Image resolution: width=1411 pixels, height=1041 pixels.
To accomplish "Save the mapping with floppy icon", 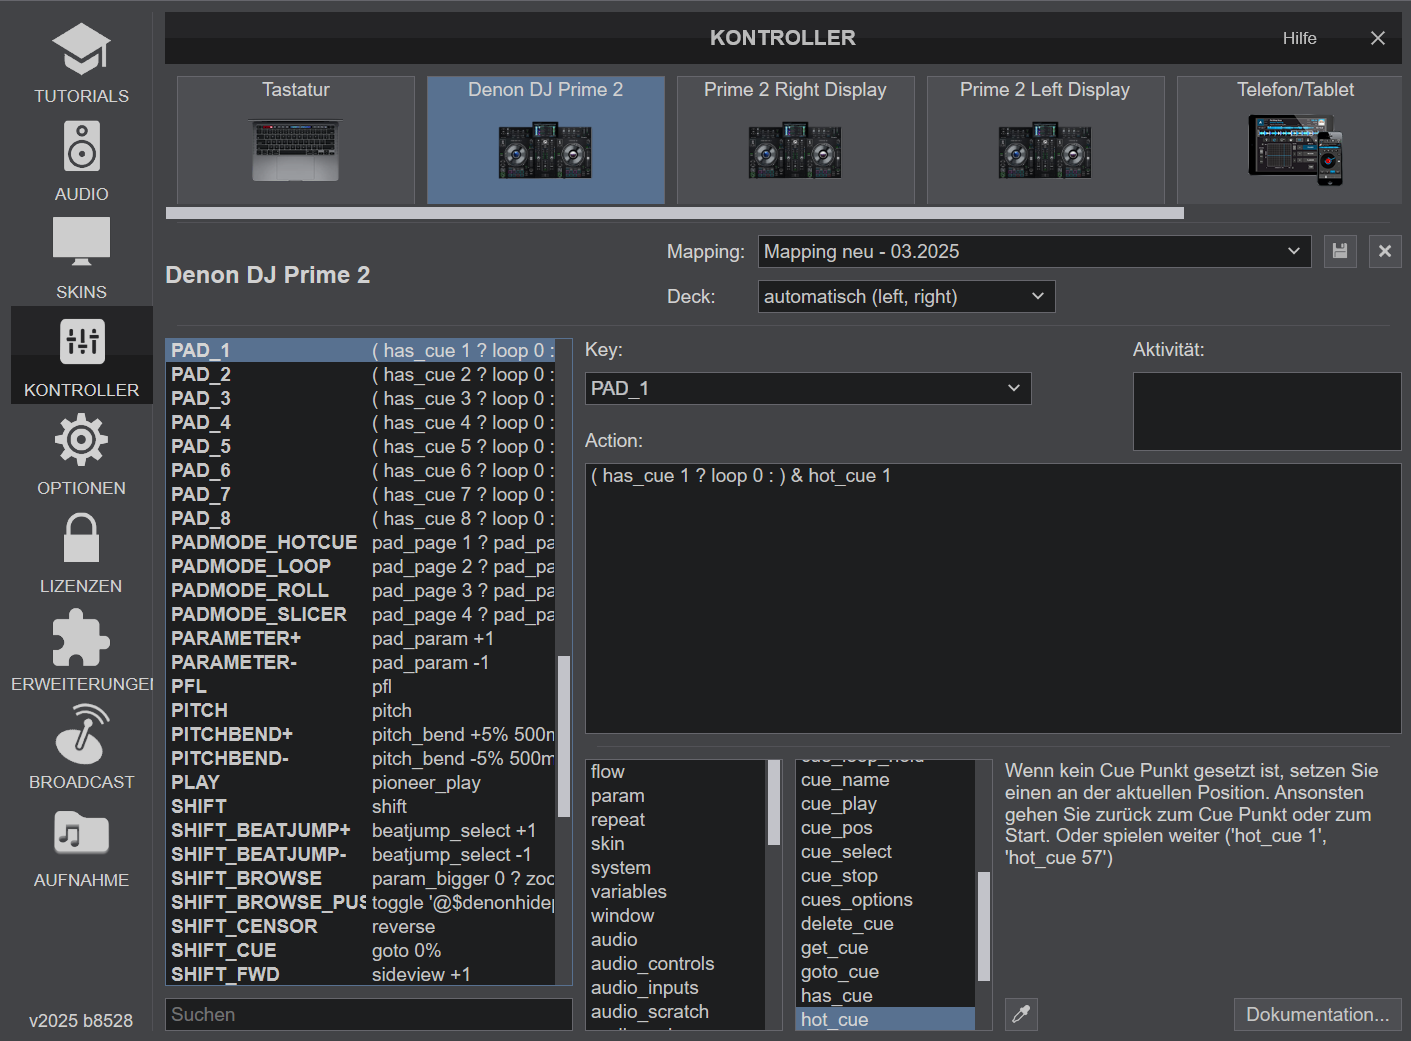I will (x=1340, y=251).
